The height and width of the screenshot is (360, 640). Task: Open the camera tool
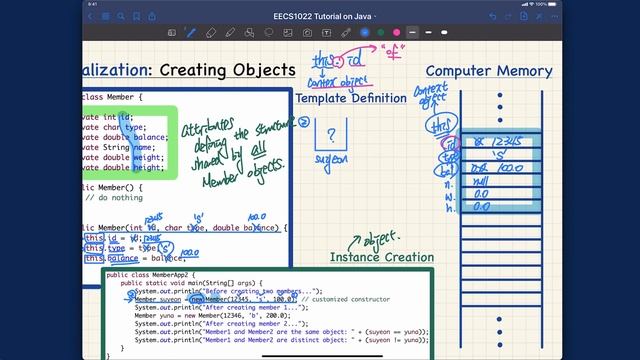[307, 33]
